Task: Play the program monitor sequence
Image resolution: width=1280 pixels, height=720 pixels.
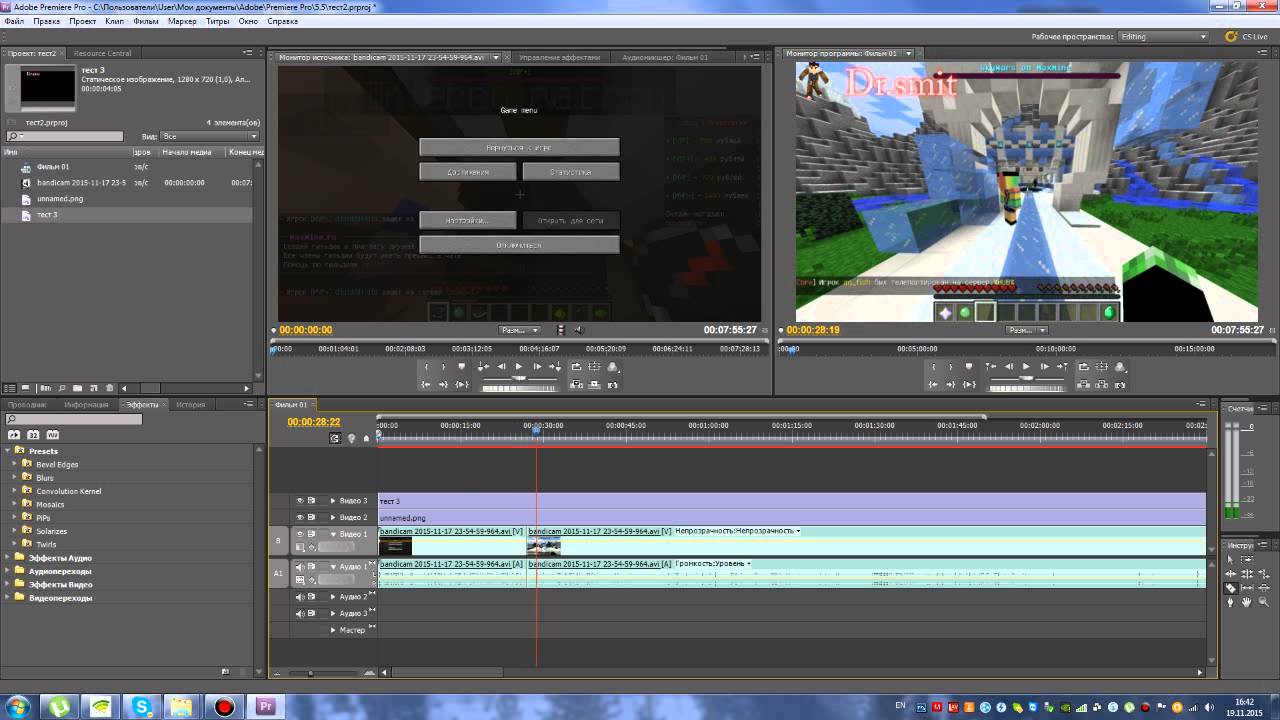Action: (1026, 367)
